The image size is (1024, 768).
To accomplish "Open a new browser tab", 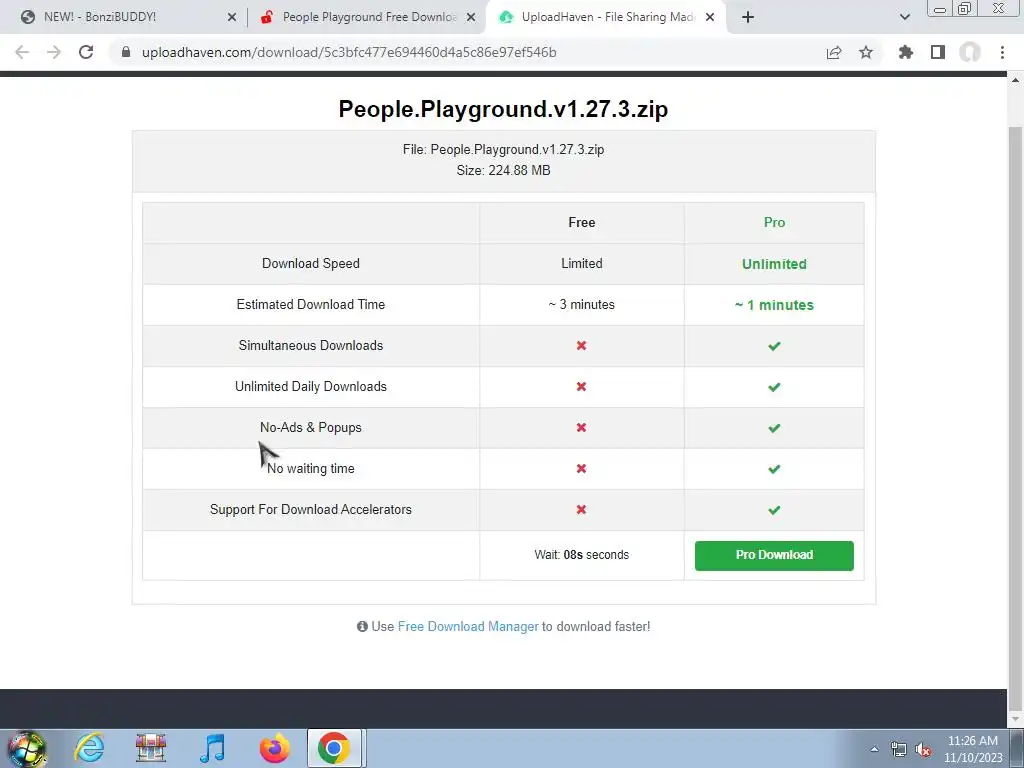I will tap(748, 17).
